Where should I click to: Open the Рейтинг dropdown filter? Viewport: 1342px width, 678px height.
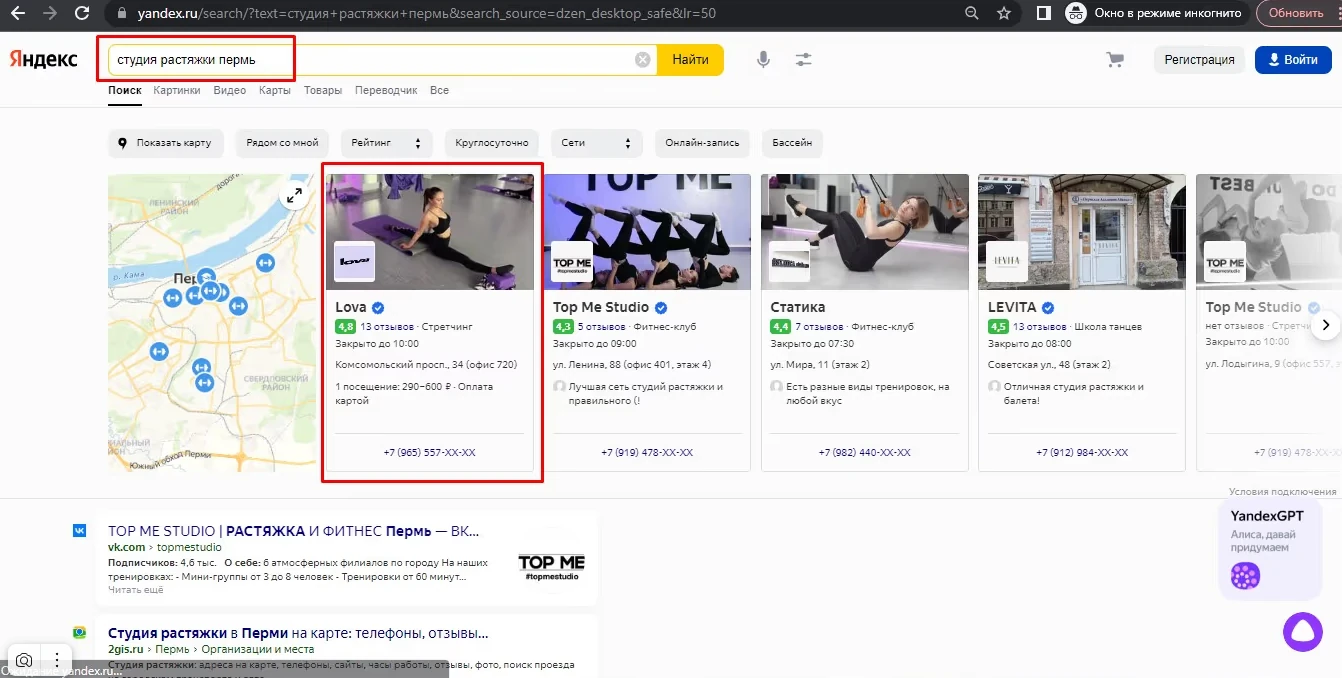387,143
